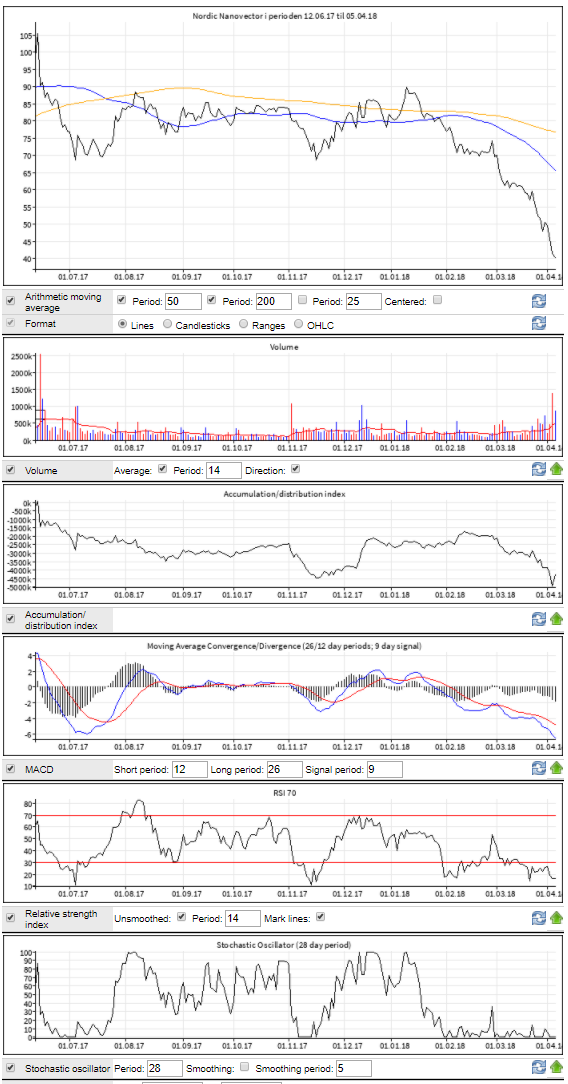Refresh the Relative strength index chart
568x1084 pixels.
click(539, 919)
